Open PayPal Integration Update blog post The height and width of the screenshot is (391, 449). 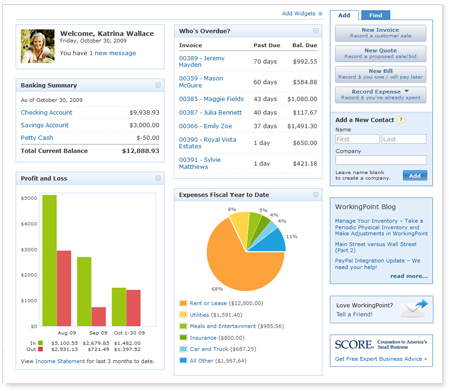pyautogui.click(x=377, y=264)
